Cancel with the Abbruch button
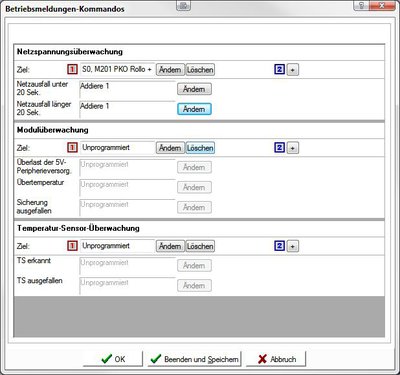This screenshot has height=375, width=400. pos(276,359)
